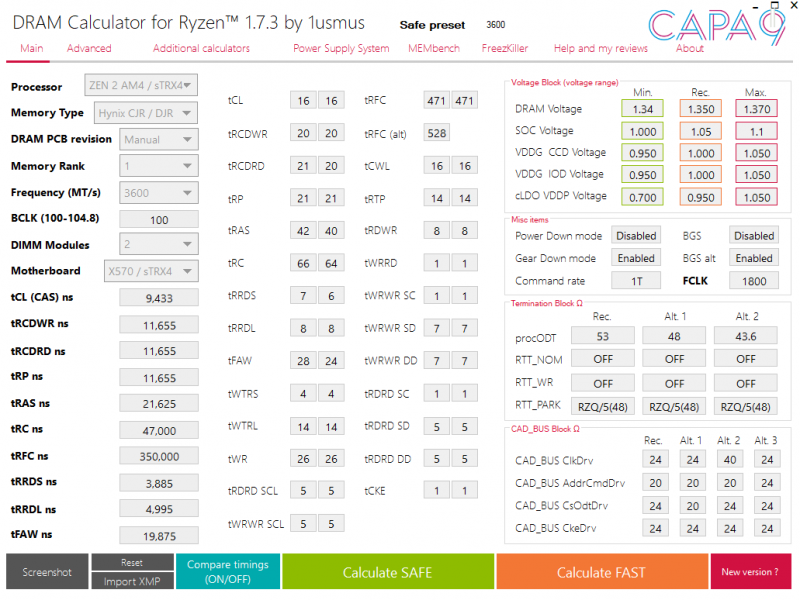This screenshot has width=800, height=600.
Task: Click the BCLK value field
Action: (x=159, y=219)
